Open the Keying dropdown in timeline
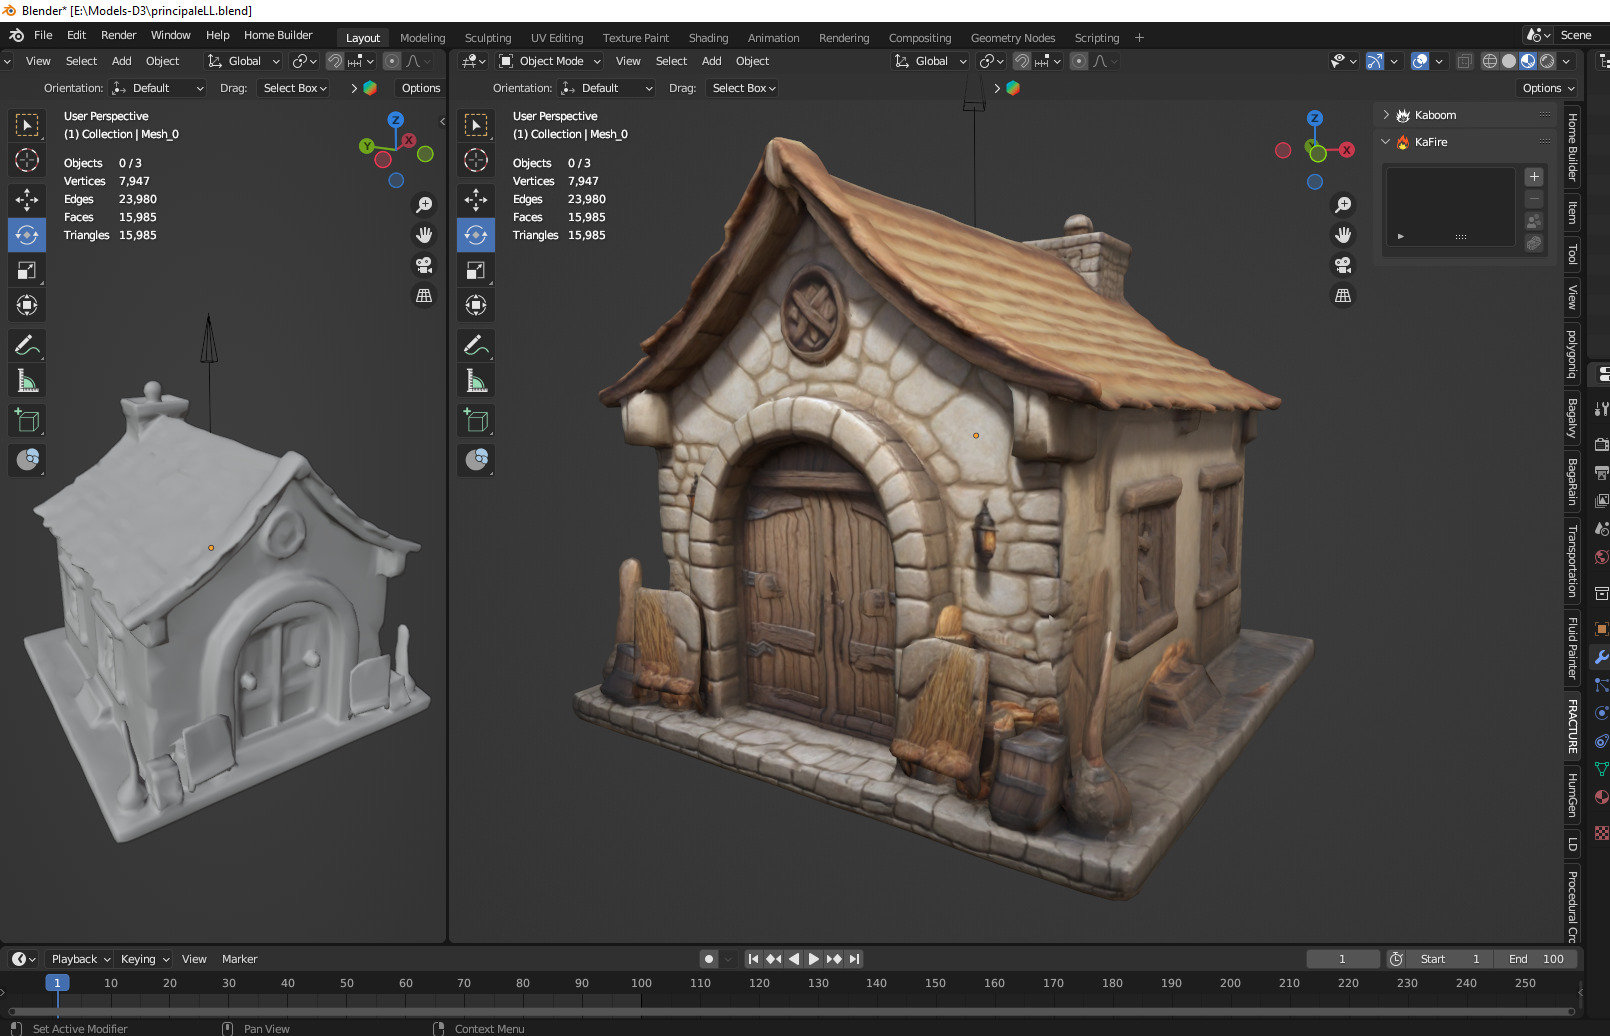This screenshot has width=1610, height=1036. (145, 959)
